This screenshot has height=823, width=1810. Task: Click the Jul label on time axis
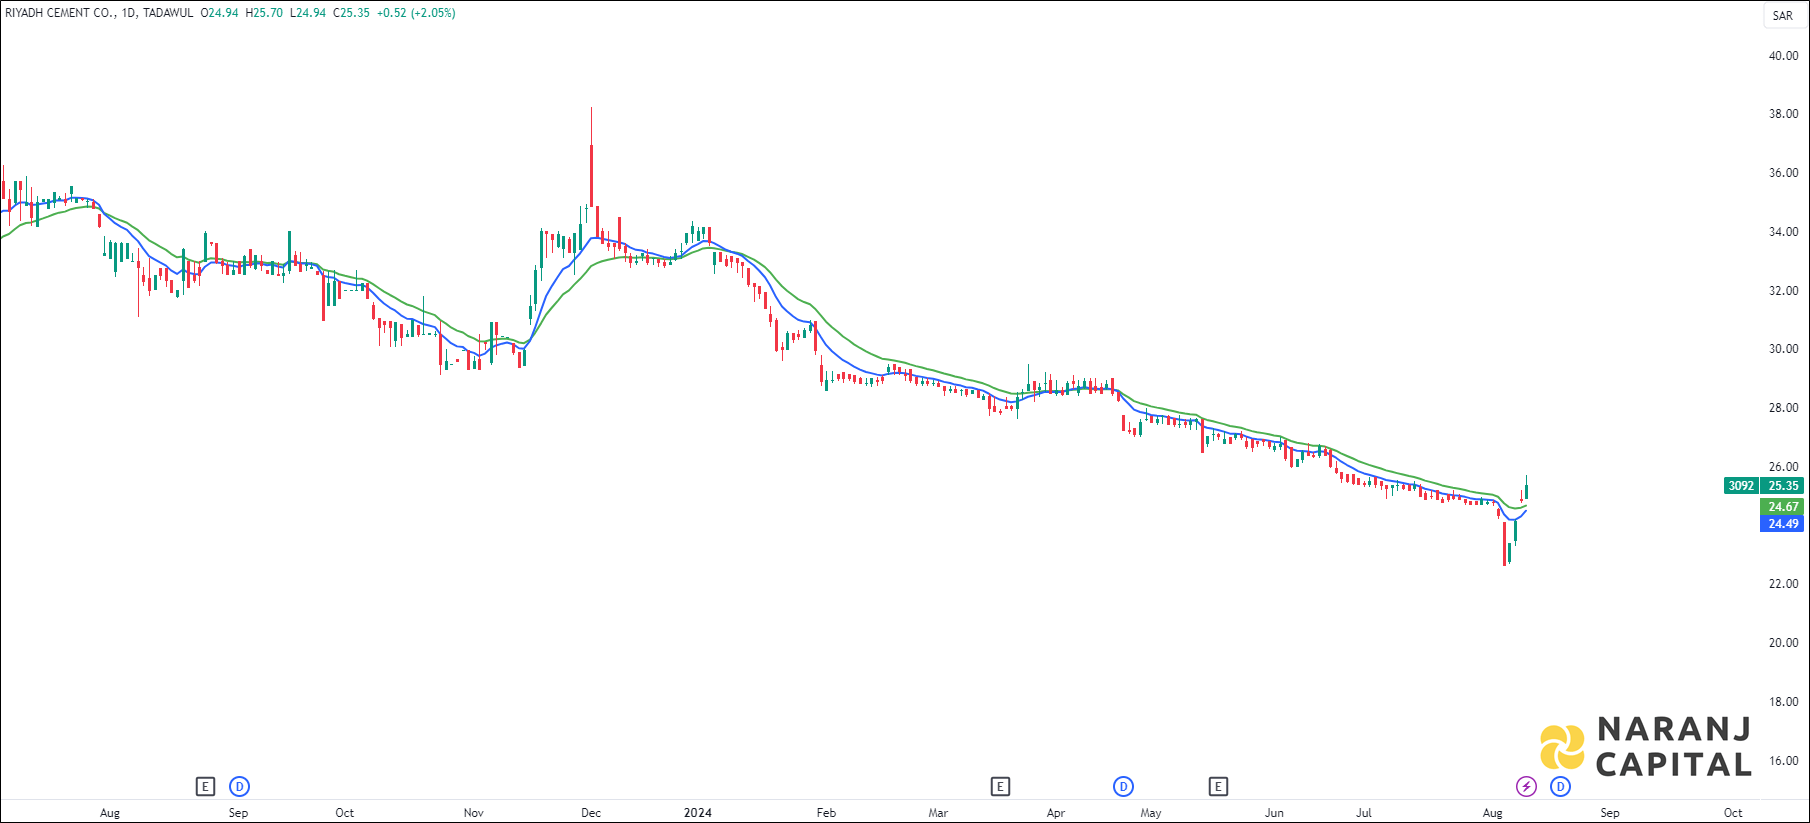tap(1363, 813)
